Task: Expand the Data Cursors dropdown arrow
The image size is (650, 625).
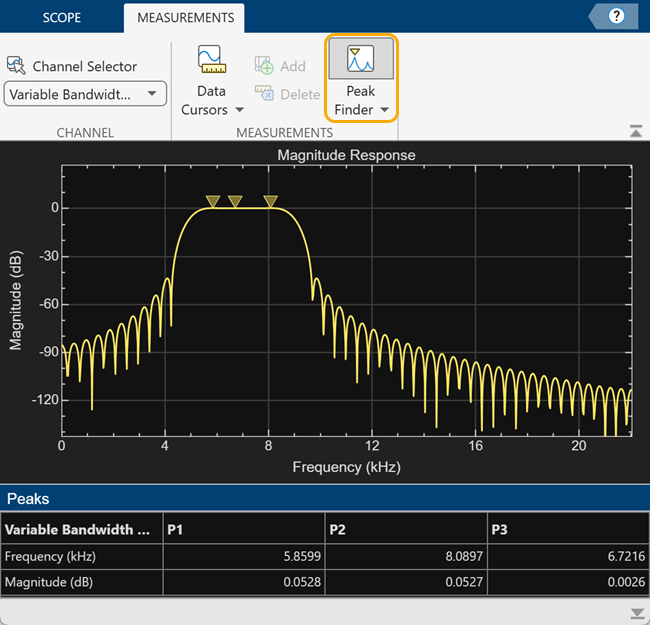Action: click(240, 110)
